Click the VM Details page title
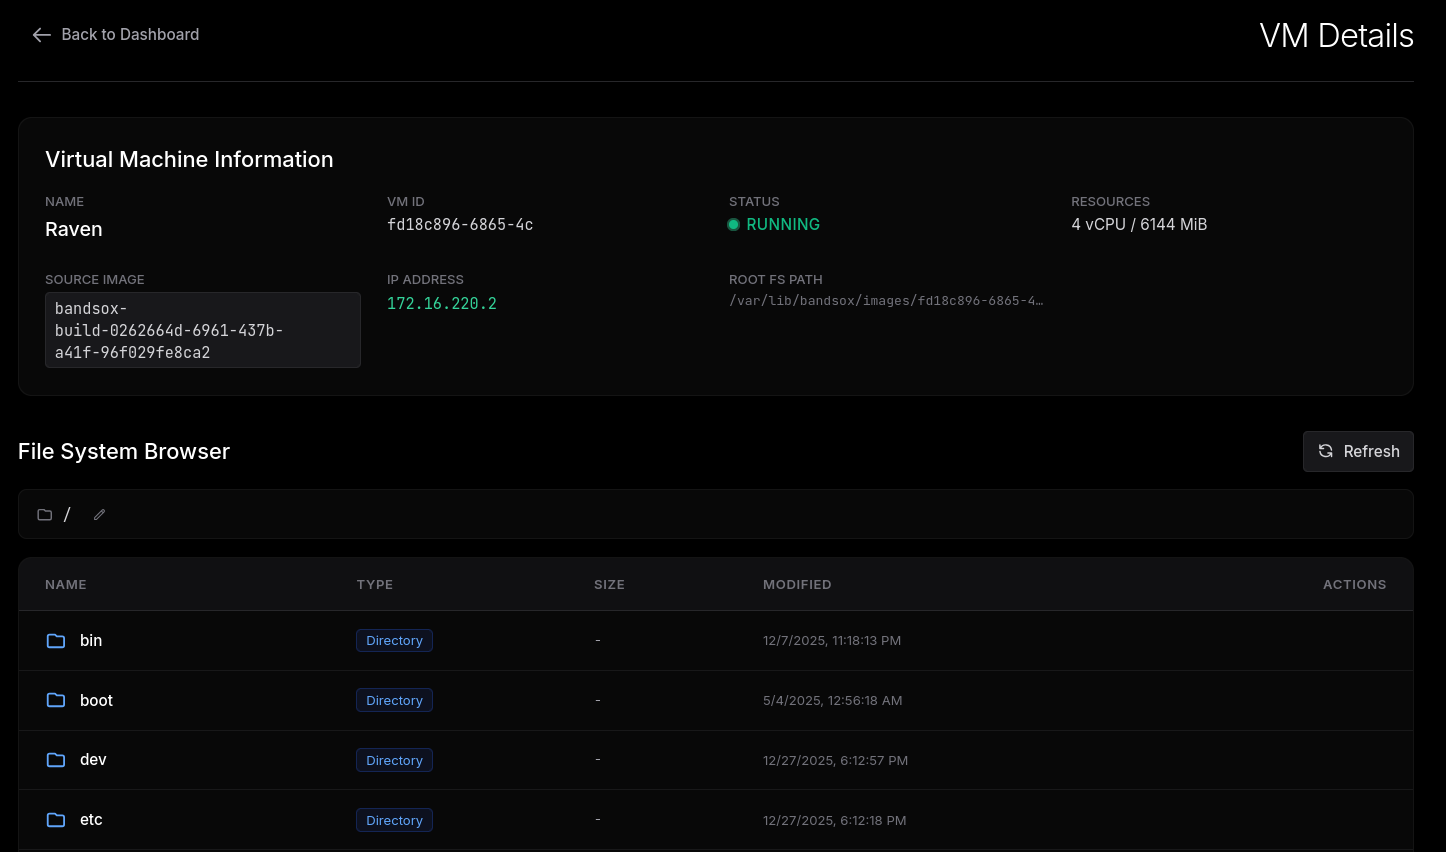Viewport: 1446px width, 852px height. [1336, 36]
